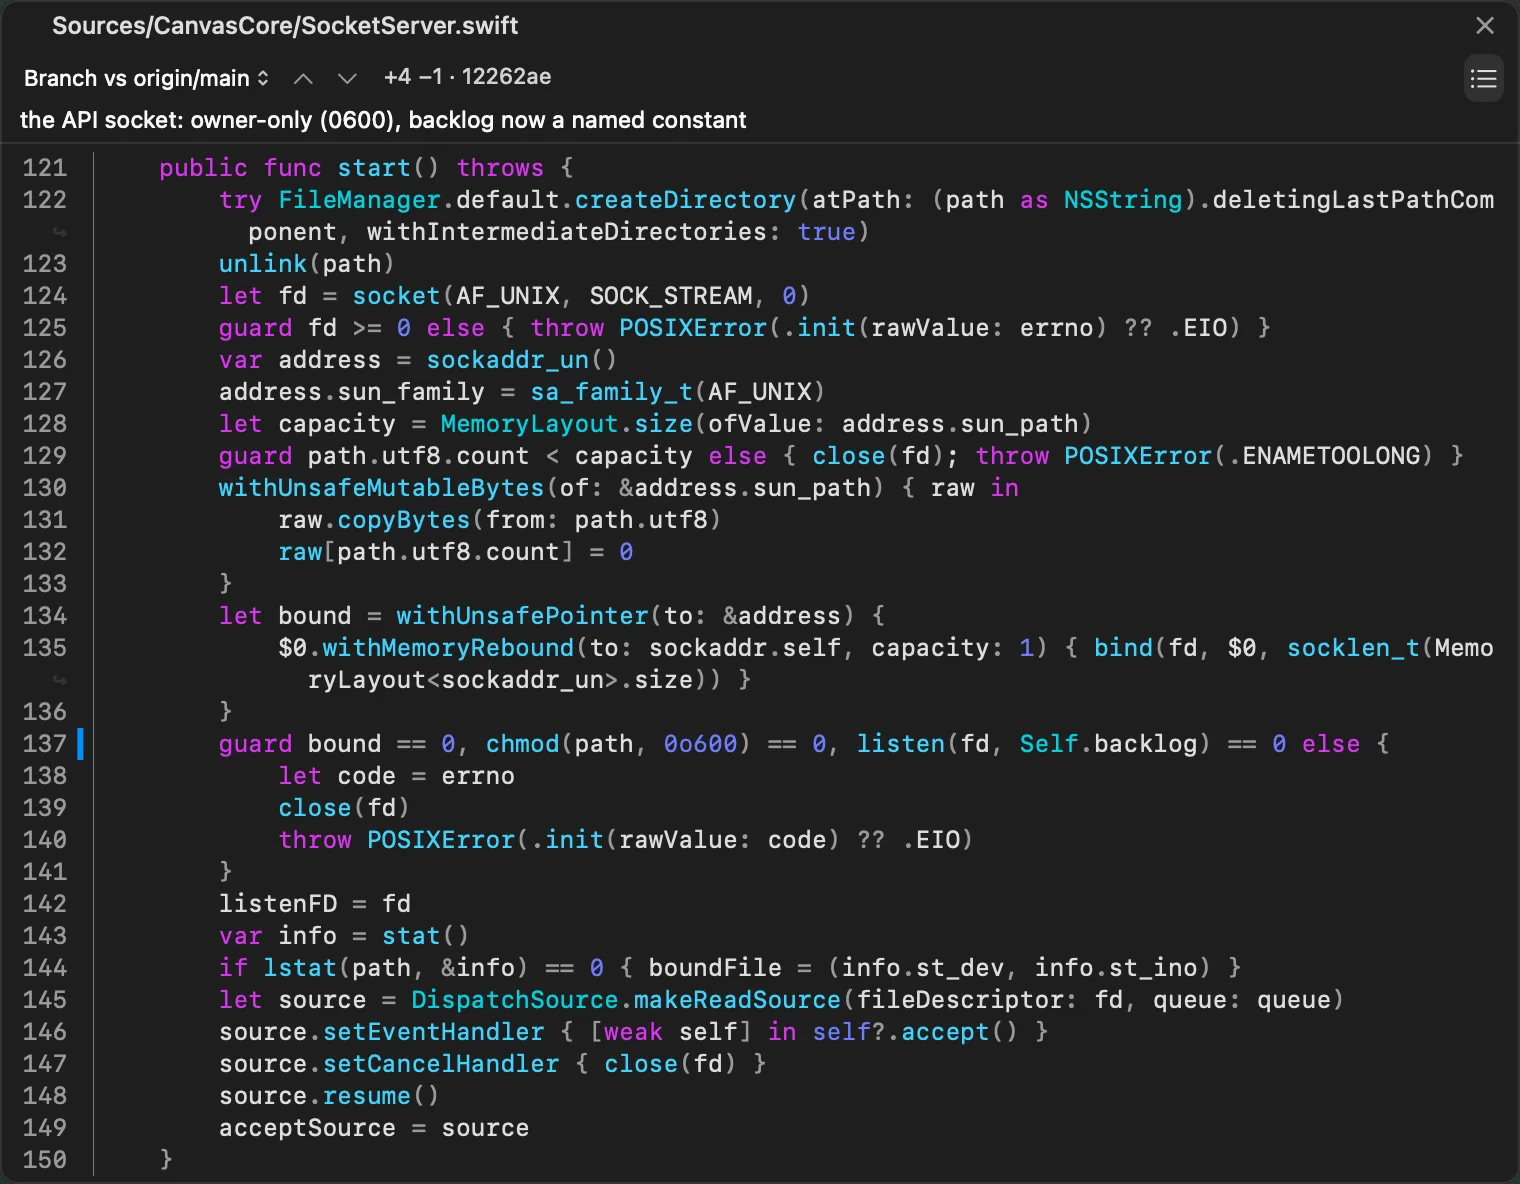Image resolution: width=1520 pixels, height=1184 pixels.
Task: Jump to next change with down chevron
Action: [347, 78]
